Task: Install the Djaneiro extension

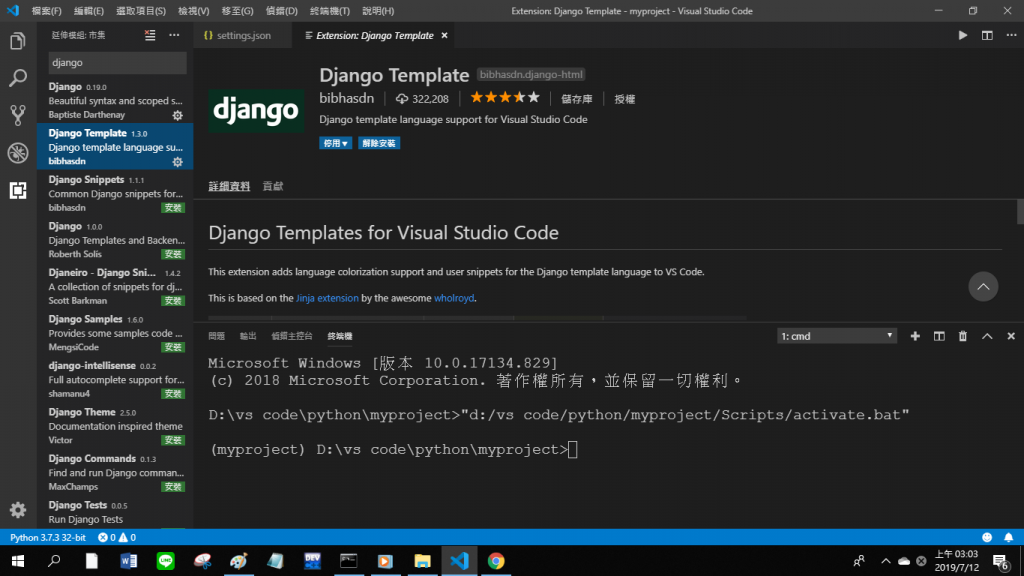Action: (173, 300)
